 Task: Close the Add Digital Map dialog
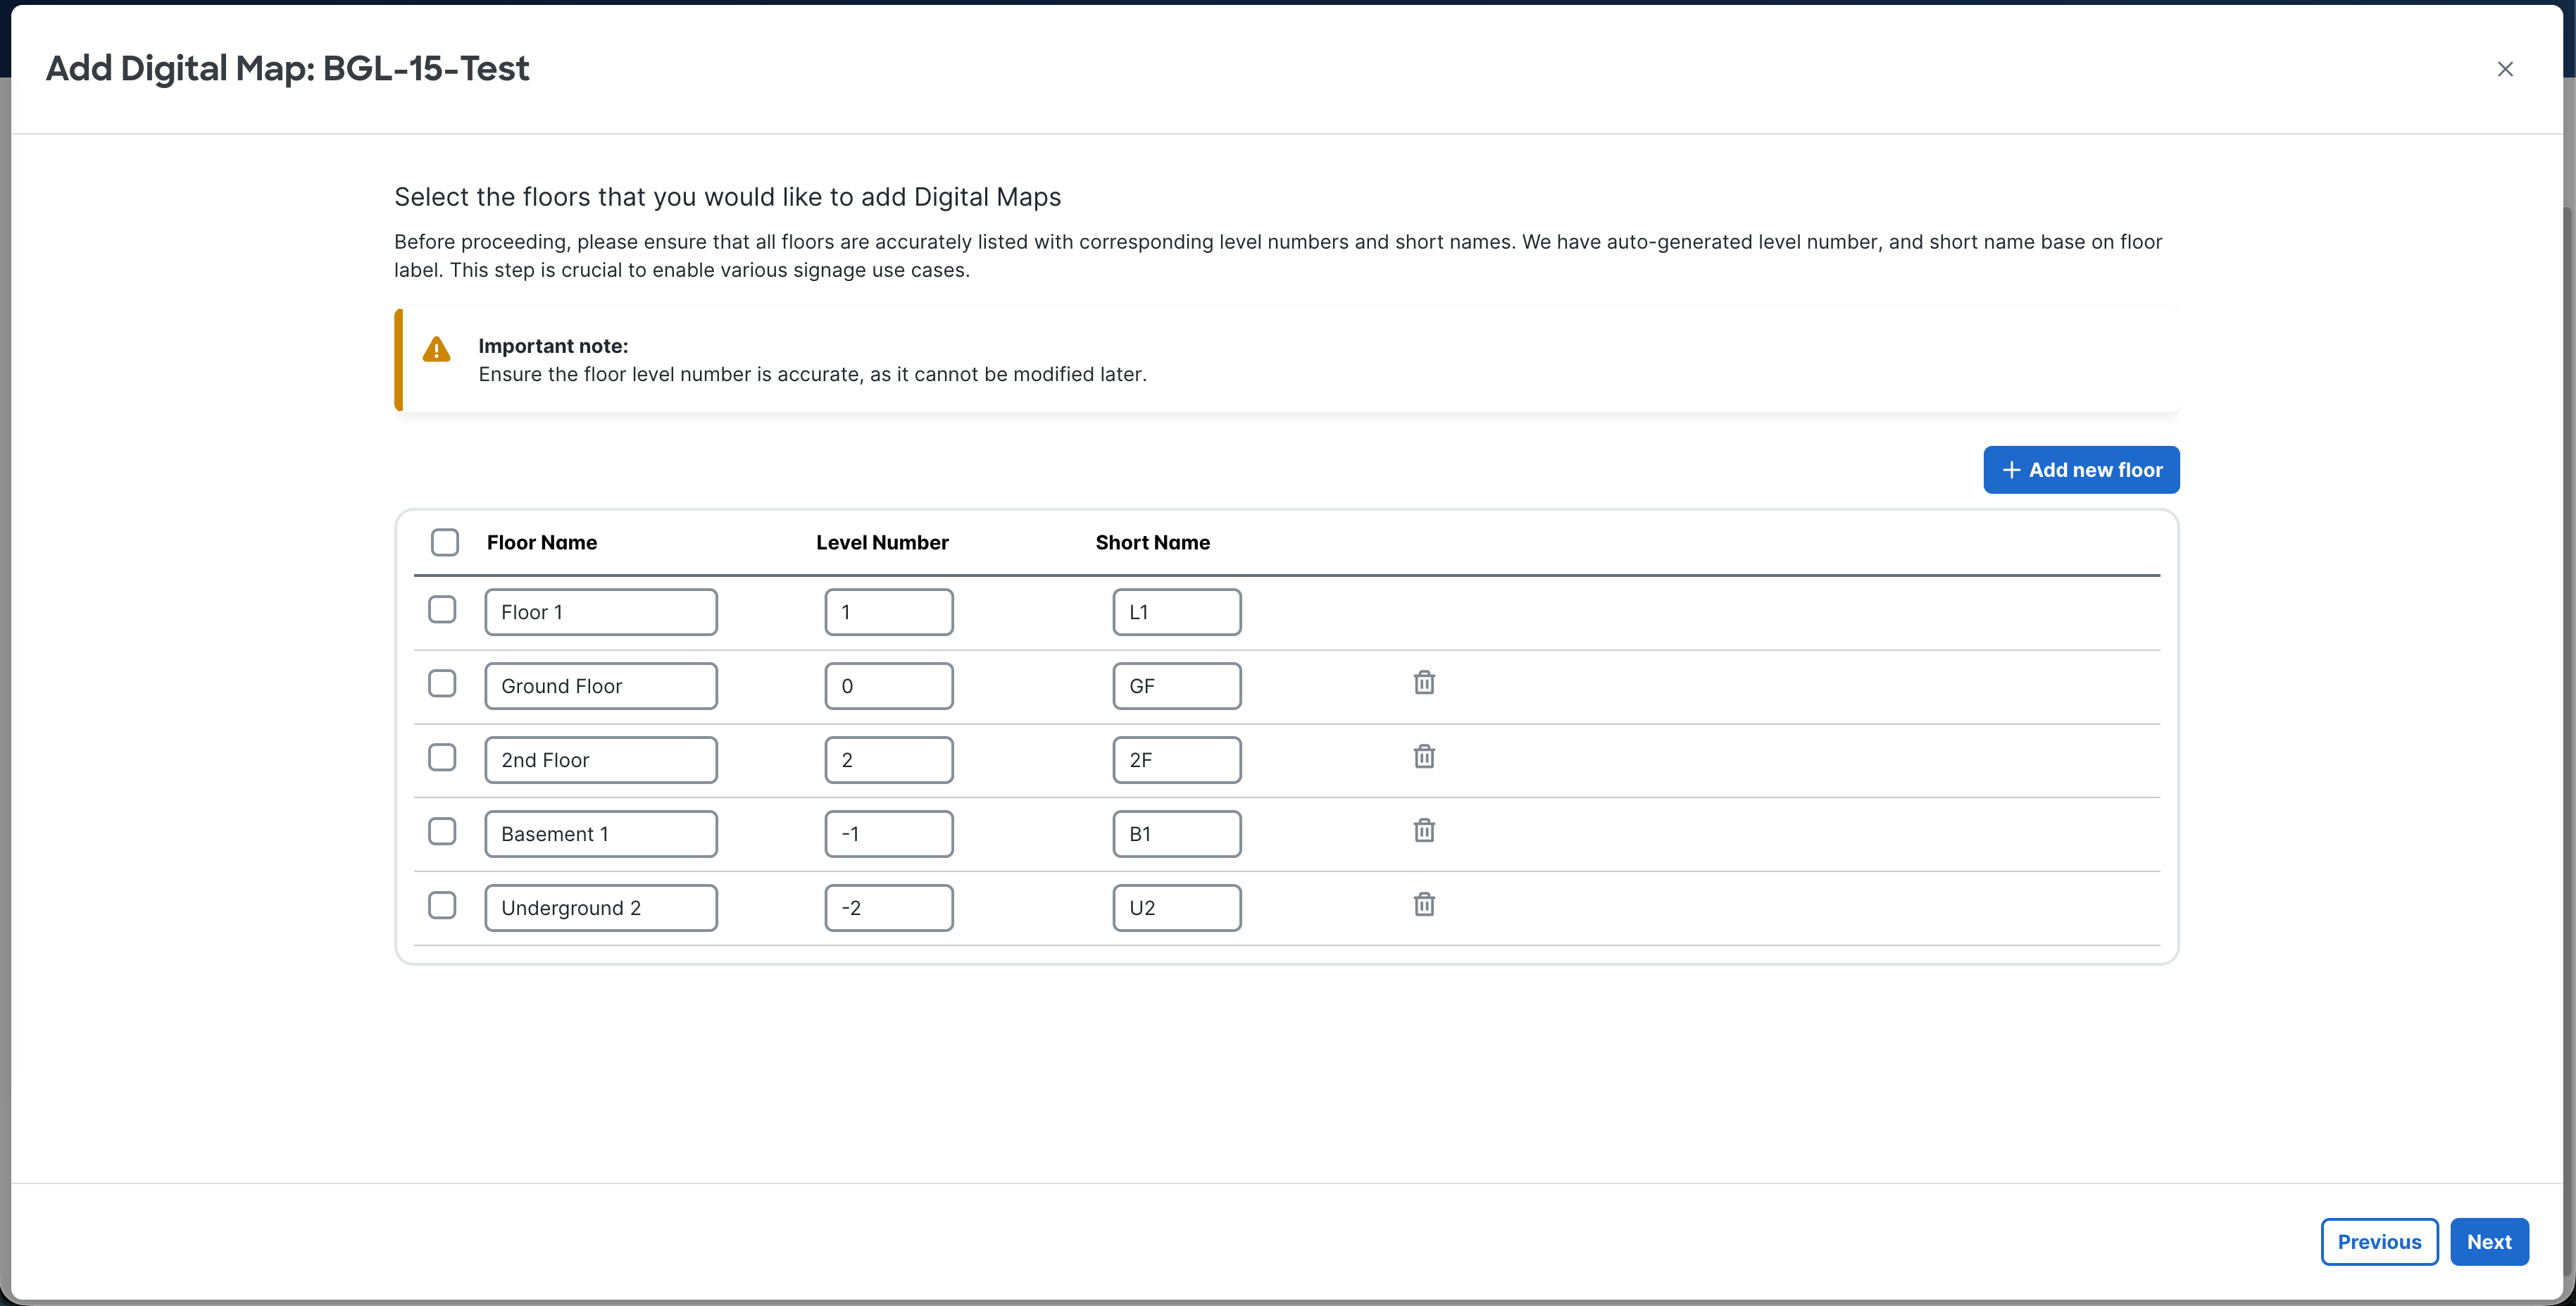coord(2504,69)
